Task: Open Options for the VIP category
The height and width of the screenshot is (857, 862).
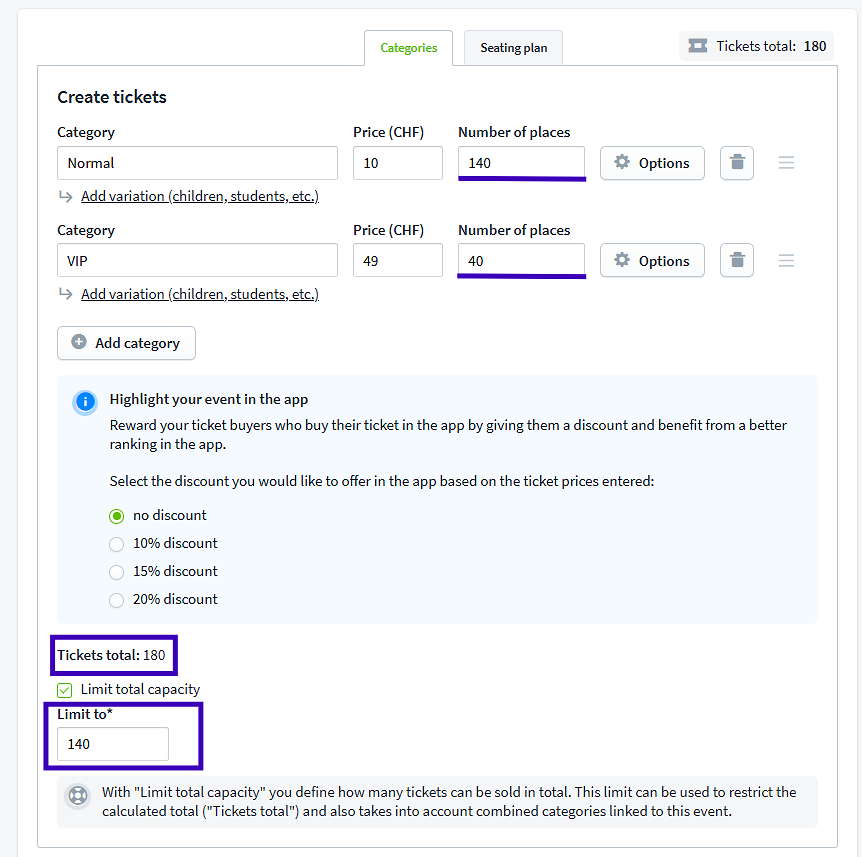Action: click(652, 261)
